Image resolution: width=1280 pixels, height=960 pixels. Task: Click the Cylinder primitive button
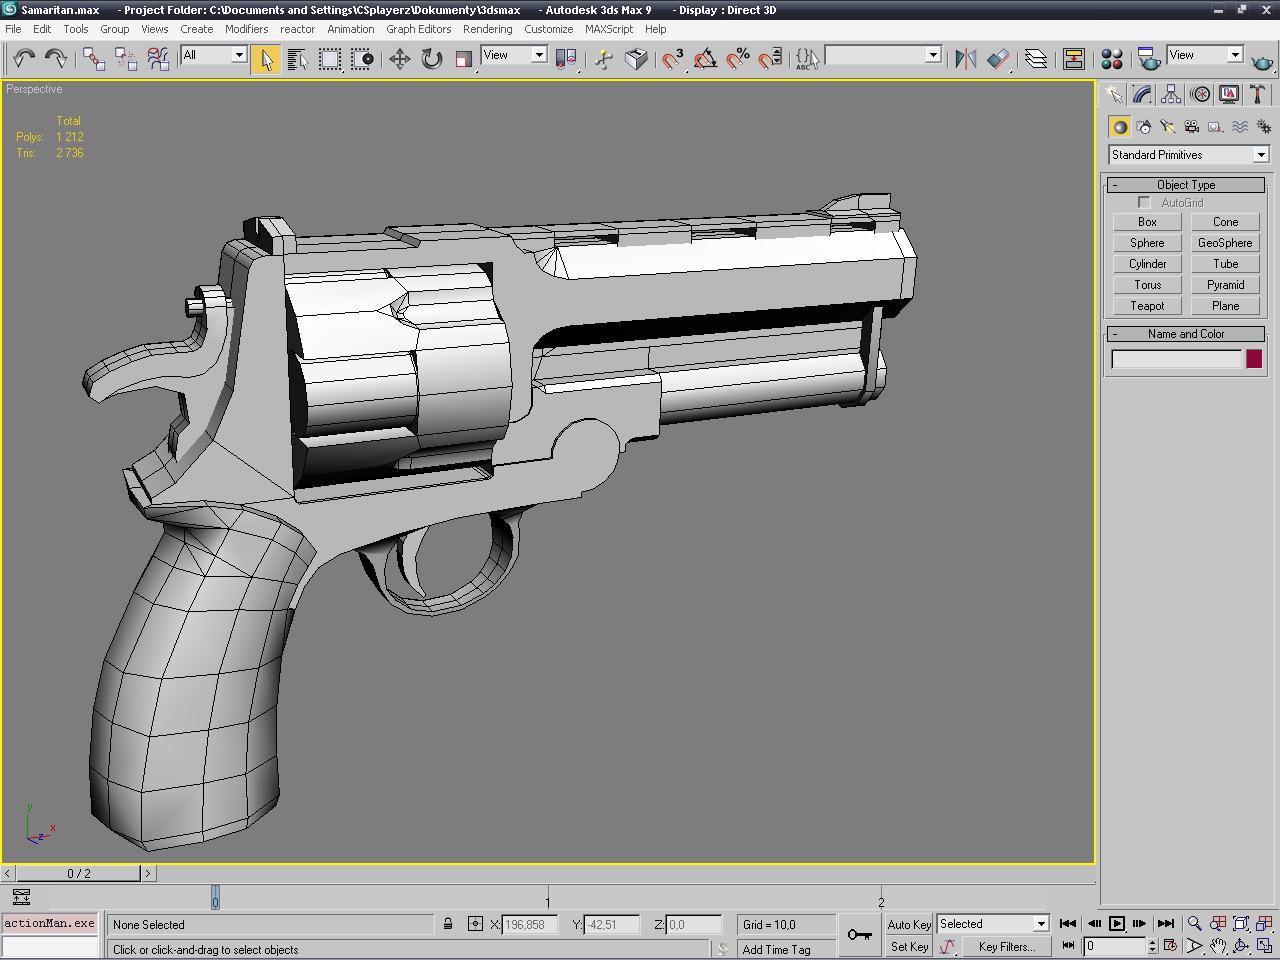tap(1147, 264)
